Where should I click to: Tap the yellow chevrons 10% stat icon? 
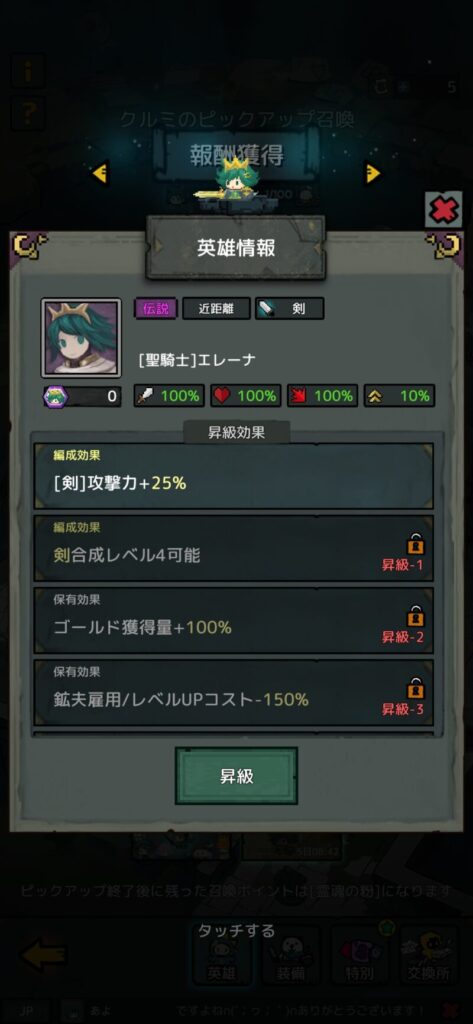[x=376, y=396]
